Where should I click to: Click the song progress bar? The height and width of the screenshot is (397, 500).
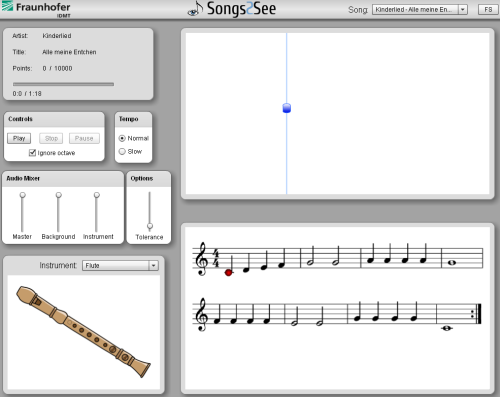click(63, 84)
